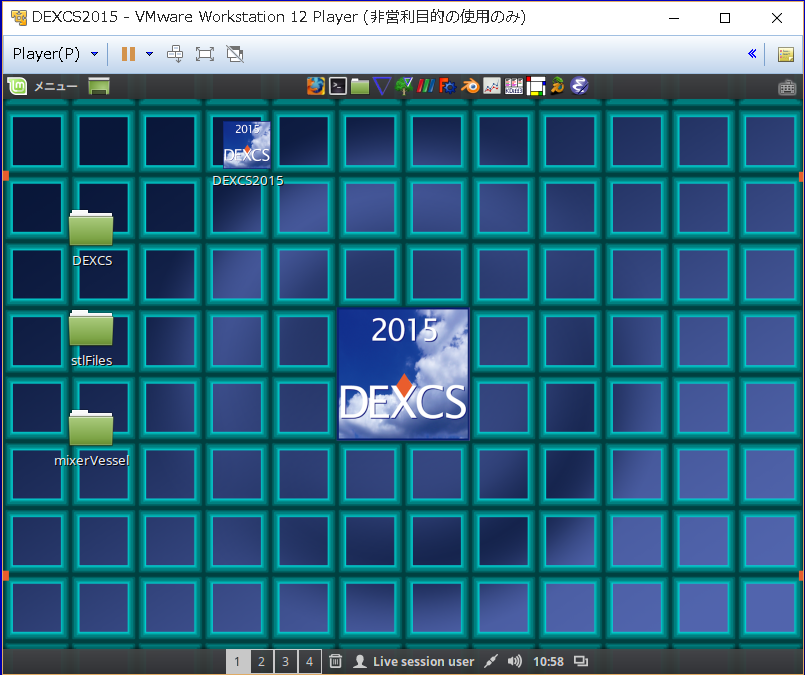Open the Linux Mint menu logo

[x=17, y=86]
